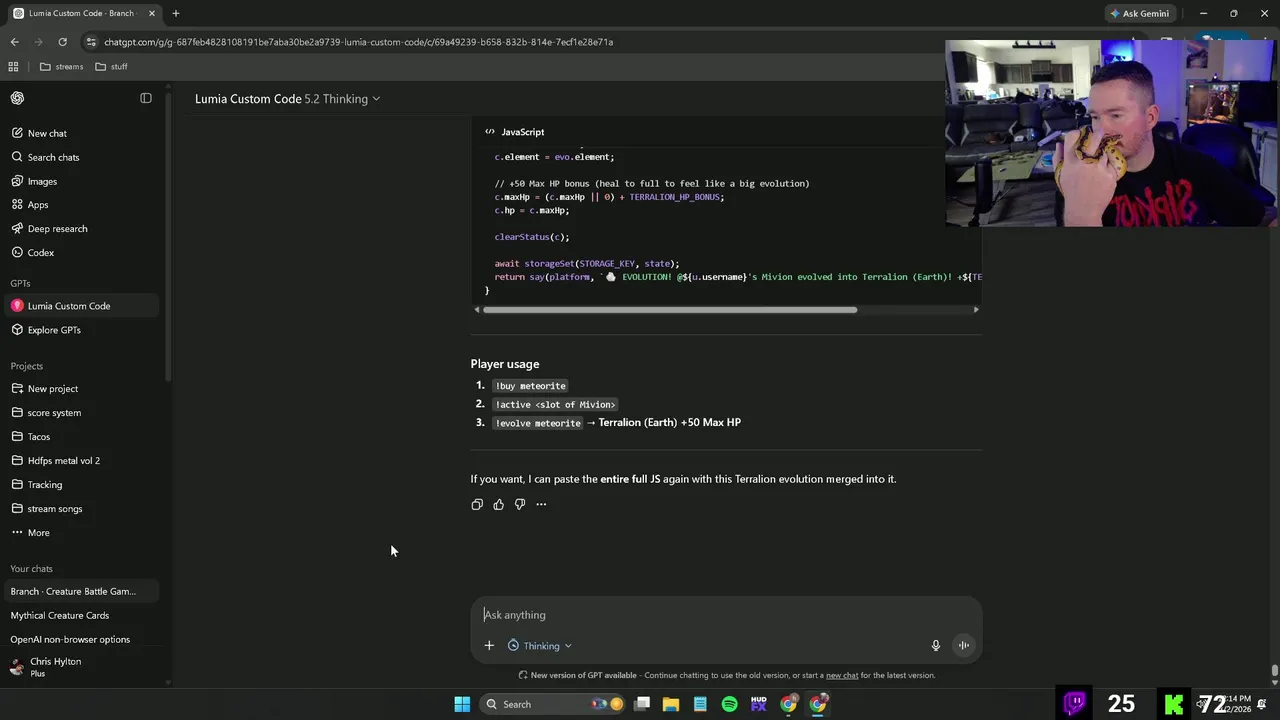Click the JavaScript code block label
Image resolution: width=1280 pixels, height=720 pixels.
point(523,132)
